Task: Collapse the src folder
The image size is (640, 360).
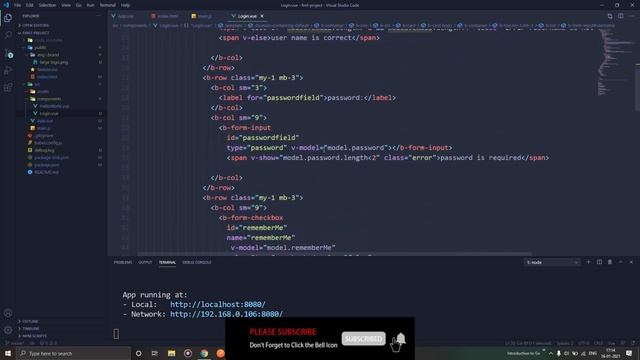Action: click(37, 84)
